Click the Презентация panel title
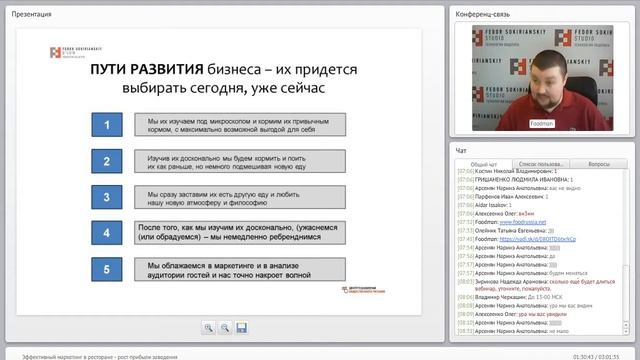The image size is (640, 360). click(31, 14)
